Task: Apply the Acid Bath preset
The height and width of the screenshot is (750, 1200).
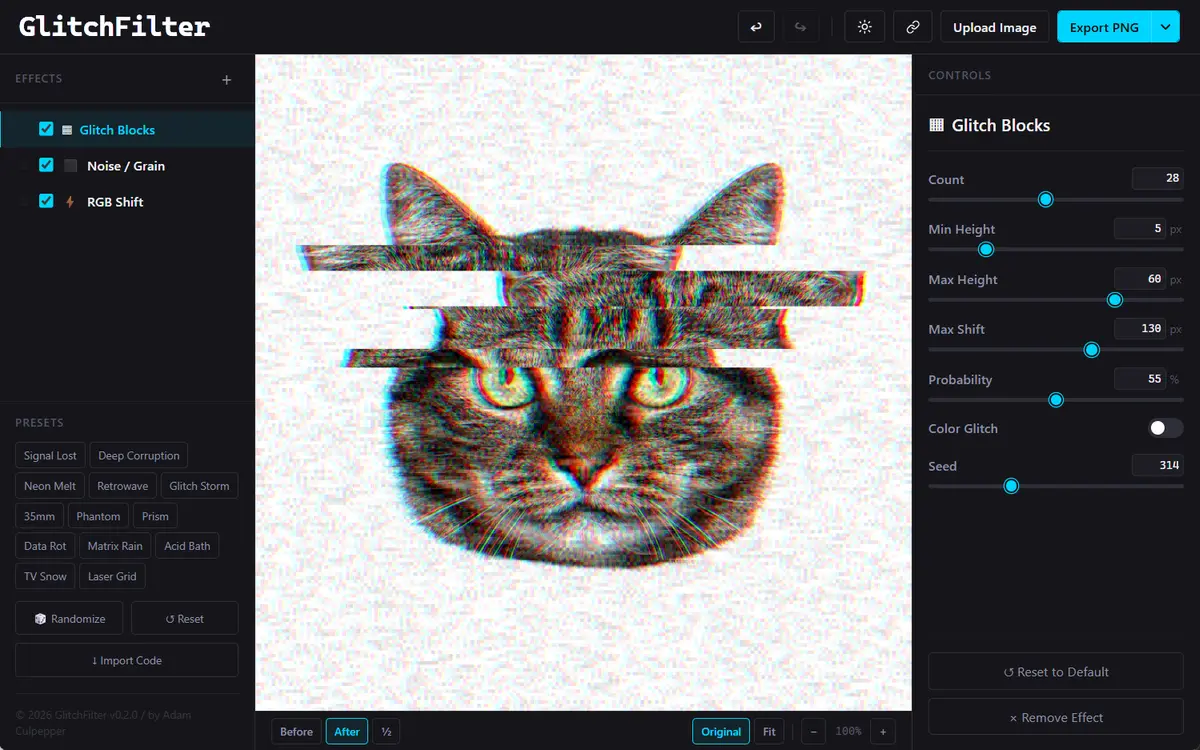Action: (x=187, y=547)
